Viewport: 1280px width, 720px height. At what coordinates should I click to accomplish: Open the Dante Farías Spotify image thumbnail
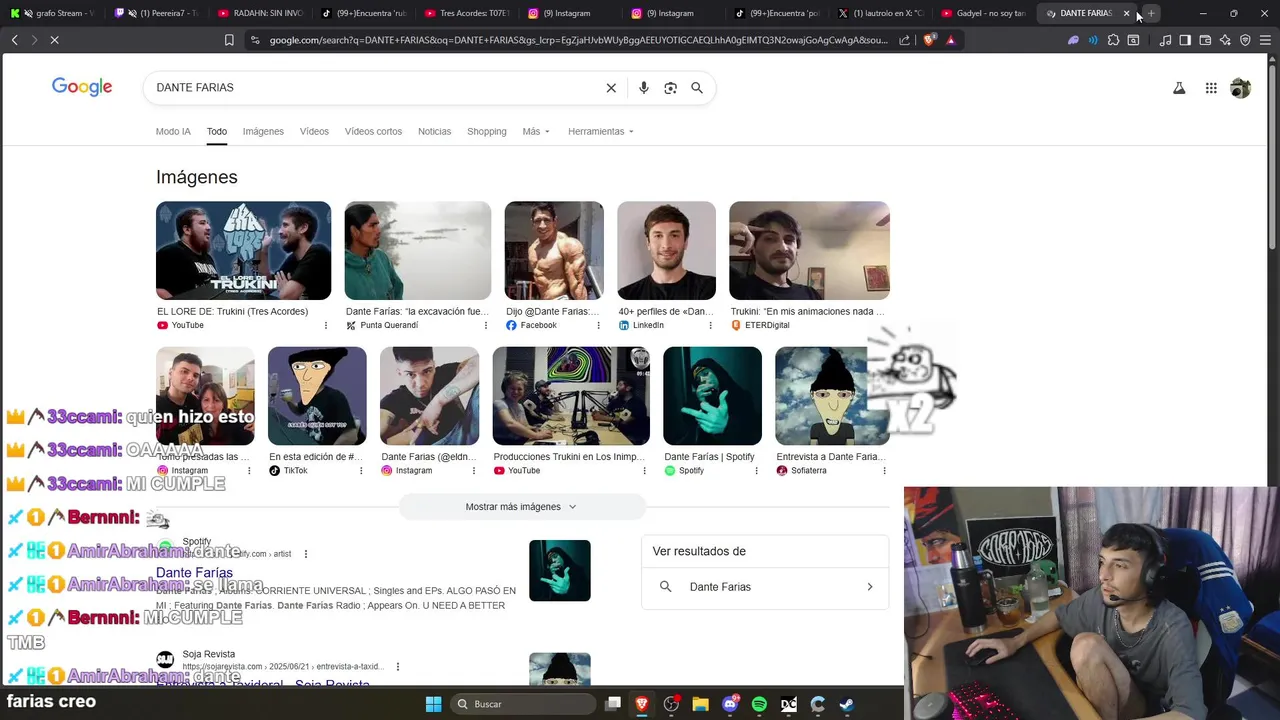click(712, 396)
